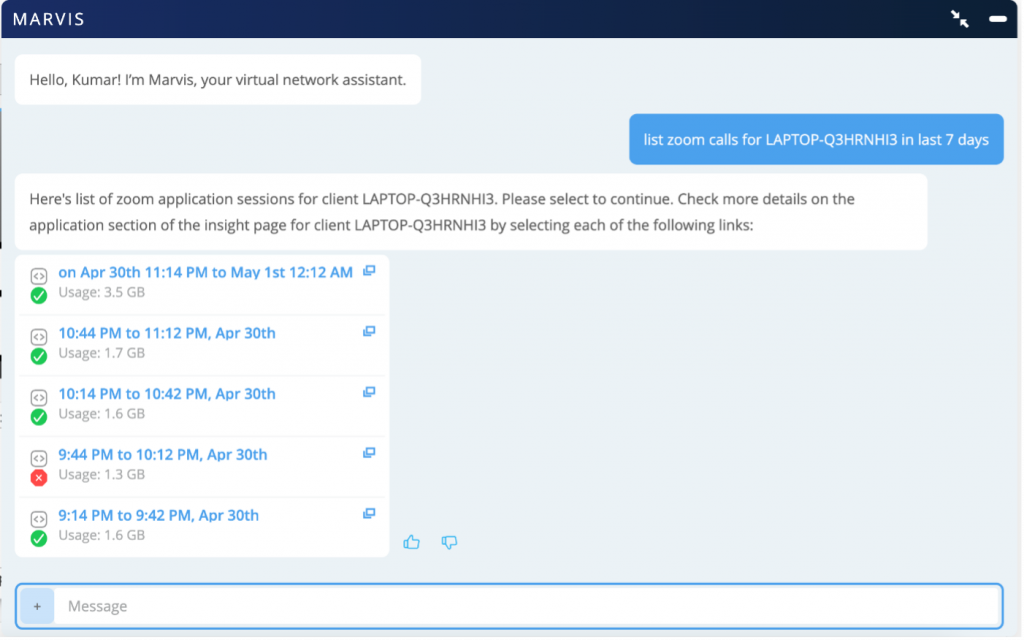Select the 9:14 PM to 9:42 PM session link
Viewport: 1024px width, 640px height.
(x=159, y=516)
